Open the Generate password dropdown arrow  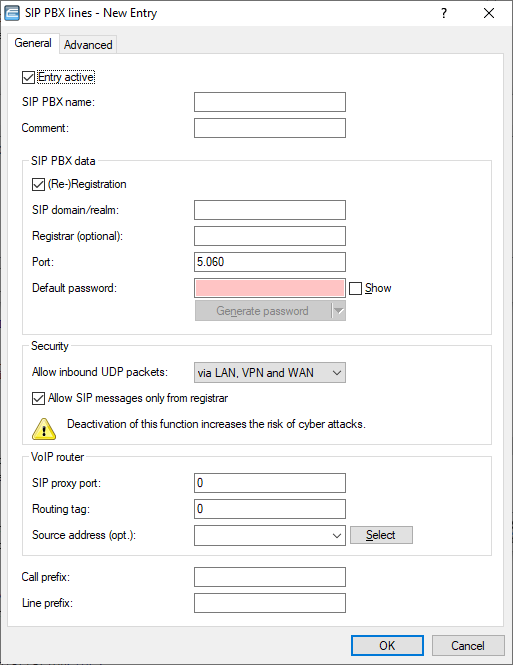(339, 311)
